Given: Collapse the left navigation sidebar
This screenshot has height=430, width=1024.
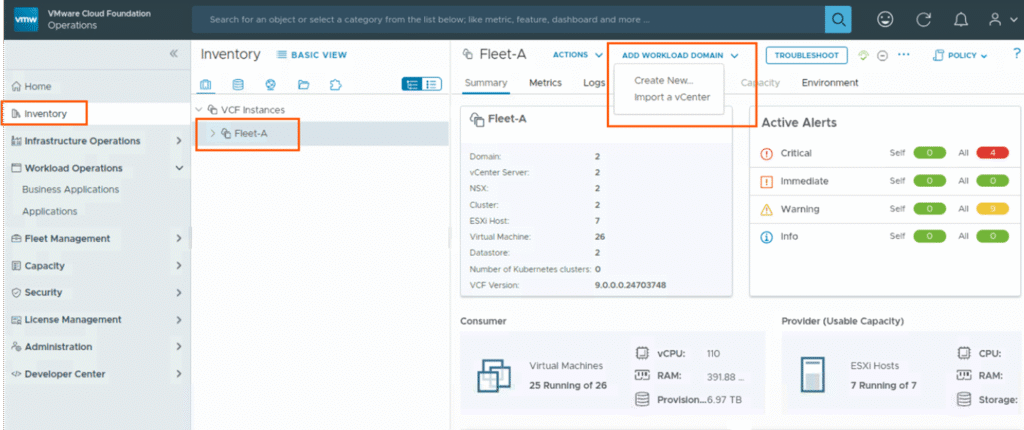Looking at the screenshot, I should point(174,54).
